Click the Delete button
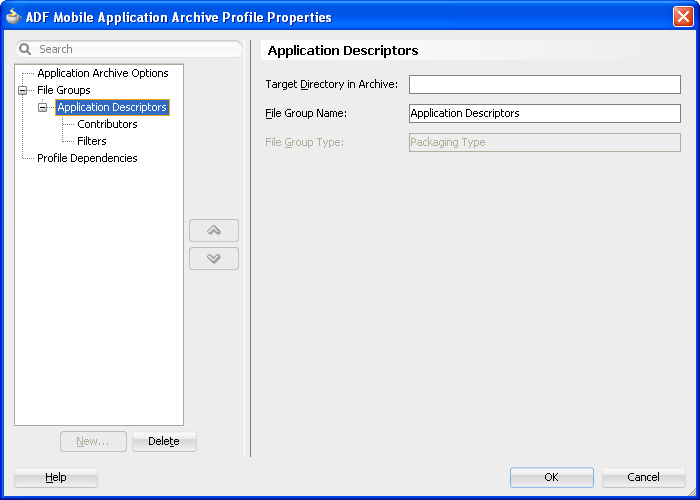 (x=164, y=442)
